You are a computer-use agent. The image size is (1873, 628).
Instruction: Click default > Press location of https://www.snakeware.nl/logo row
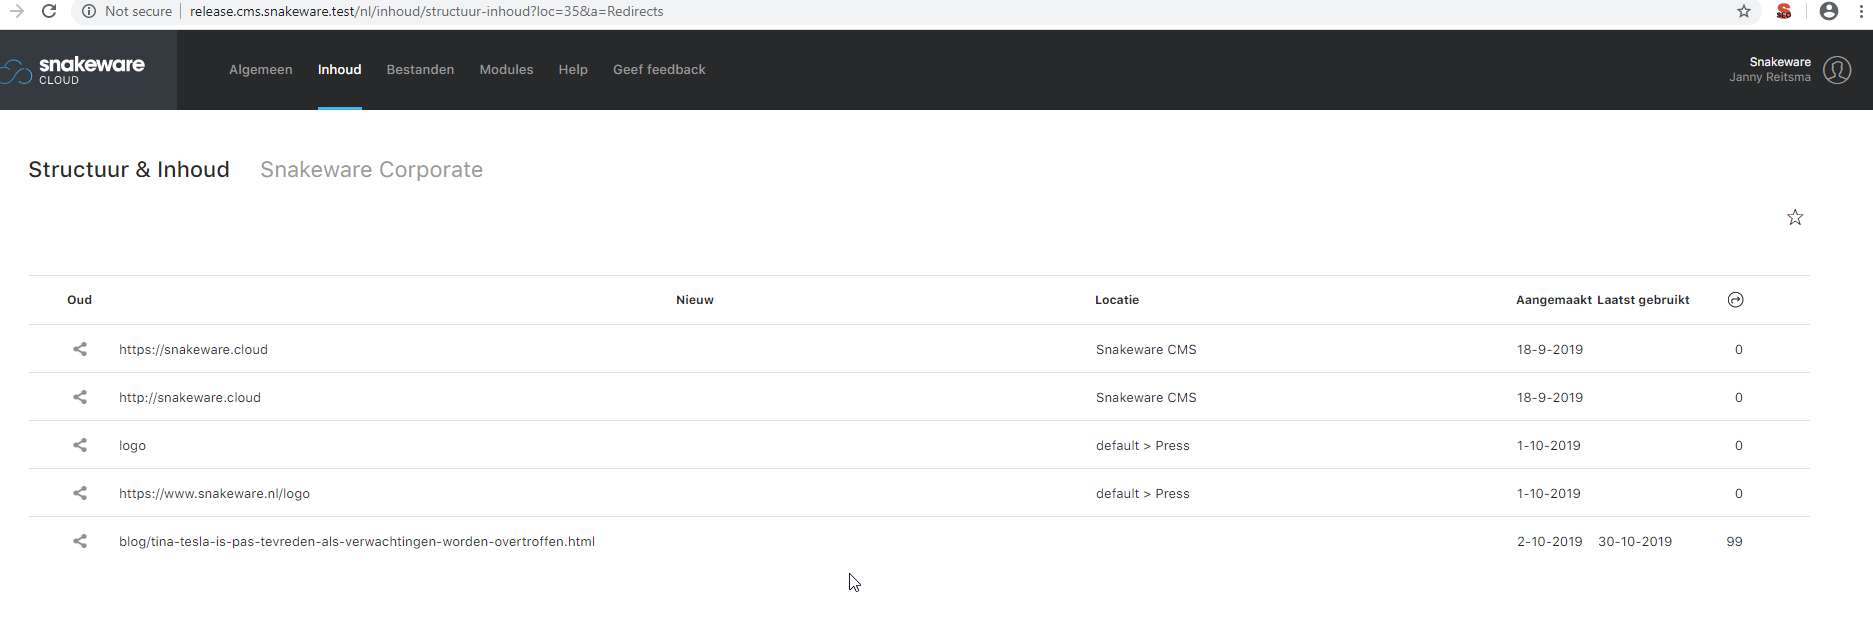[x=1143, y=493]
